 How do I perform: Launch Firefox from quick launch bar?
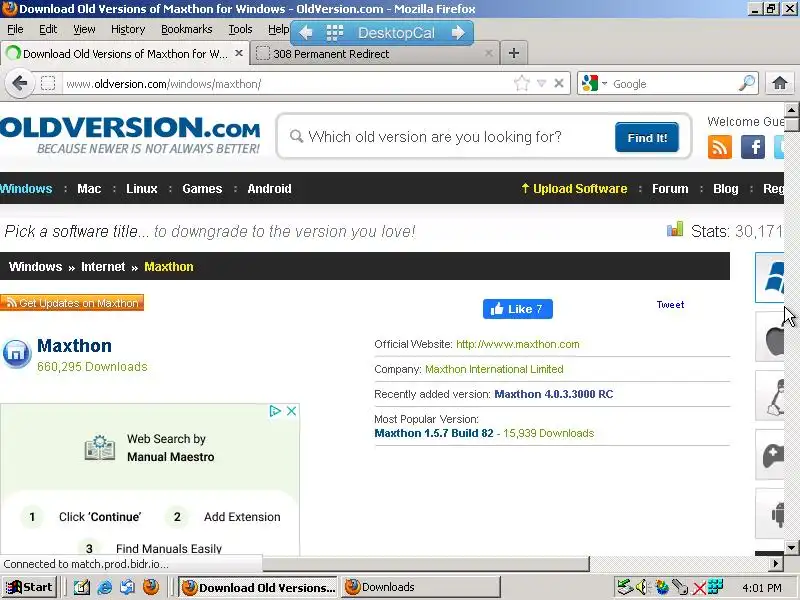point(151,587)
